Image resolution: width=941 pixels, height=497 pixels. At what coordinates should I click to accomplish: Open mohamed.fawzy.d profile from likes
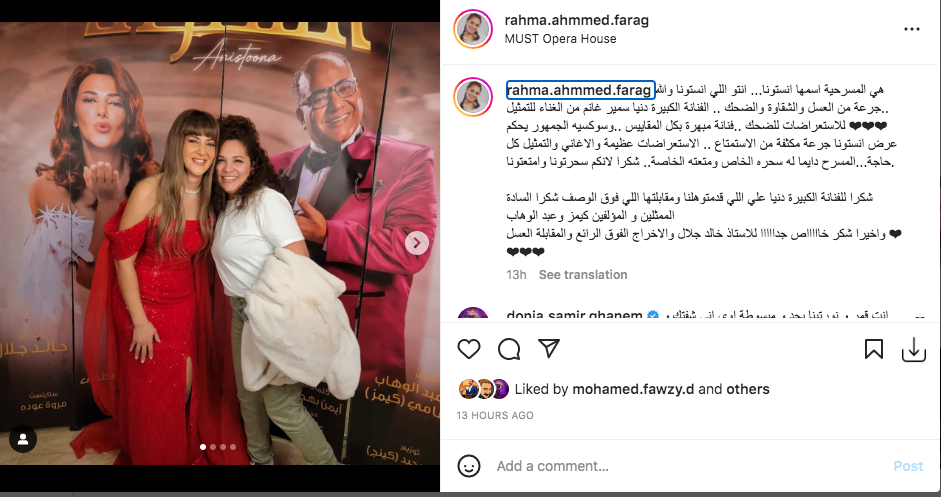[x=633, y=389]
